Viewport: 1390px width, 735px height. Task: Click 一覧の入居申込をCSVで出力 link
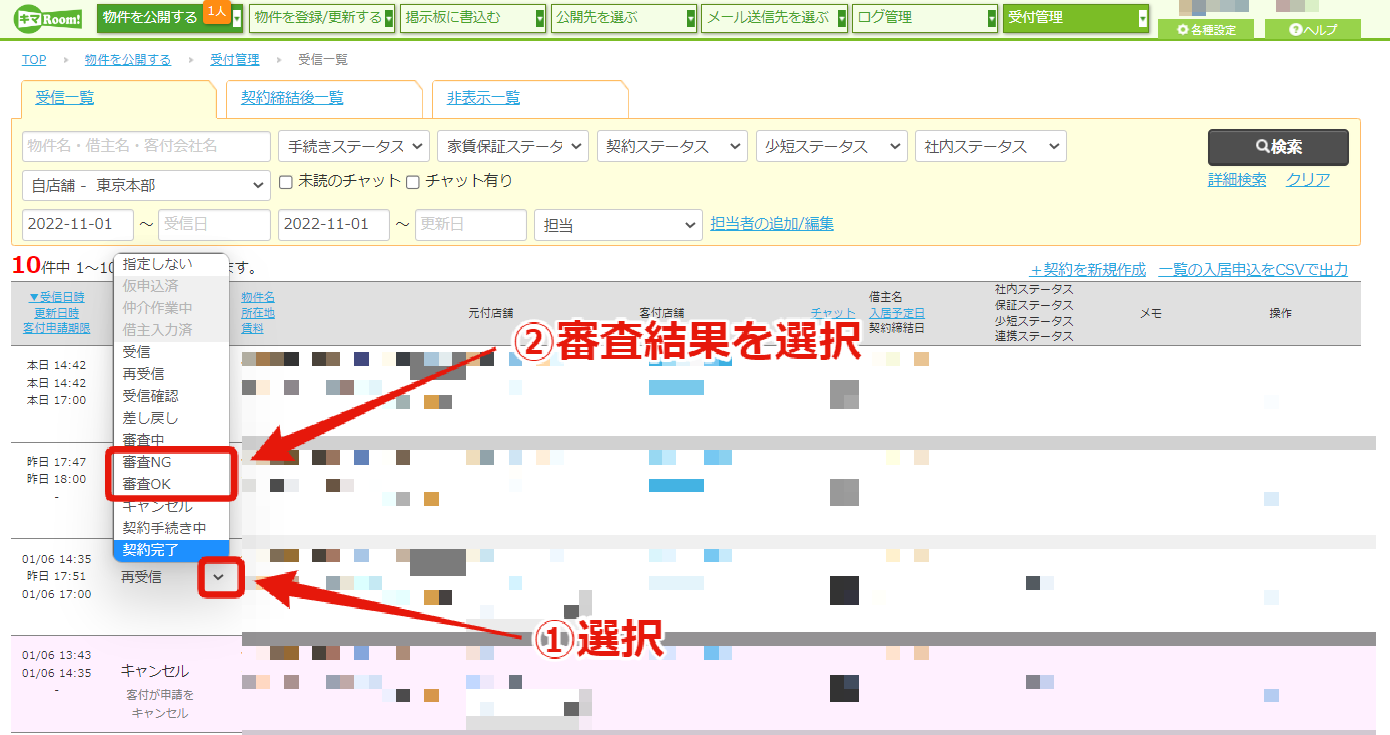point(1253,270)
